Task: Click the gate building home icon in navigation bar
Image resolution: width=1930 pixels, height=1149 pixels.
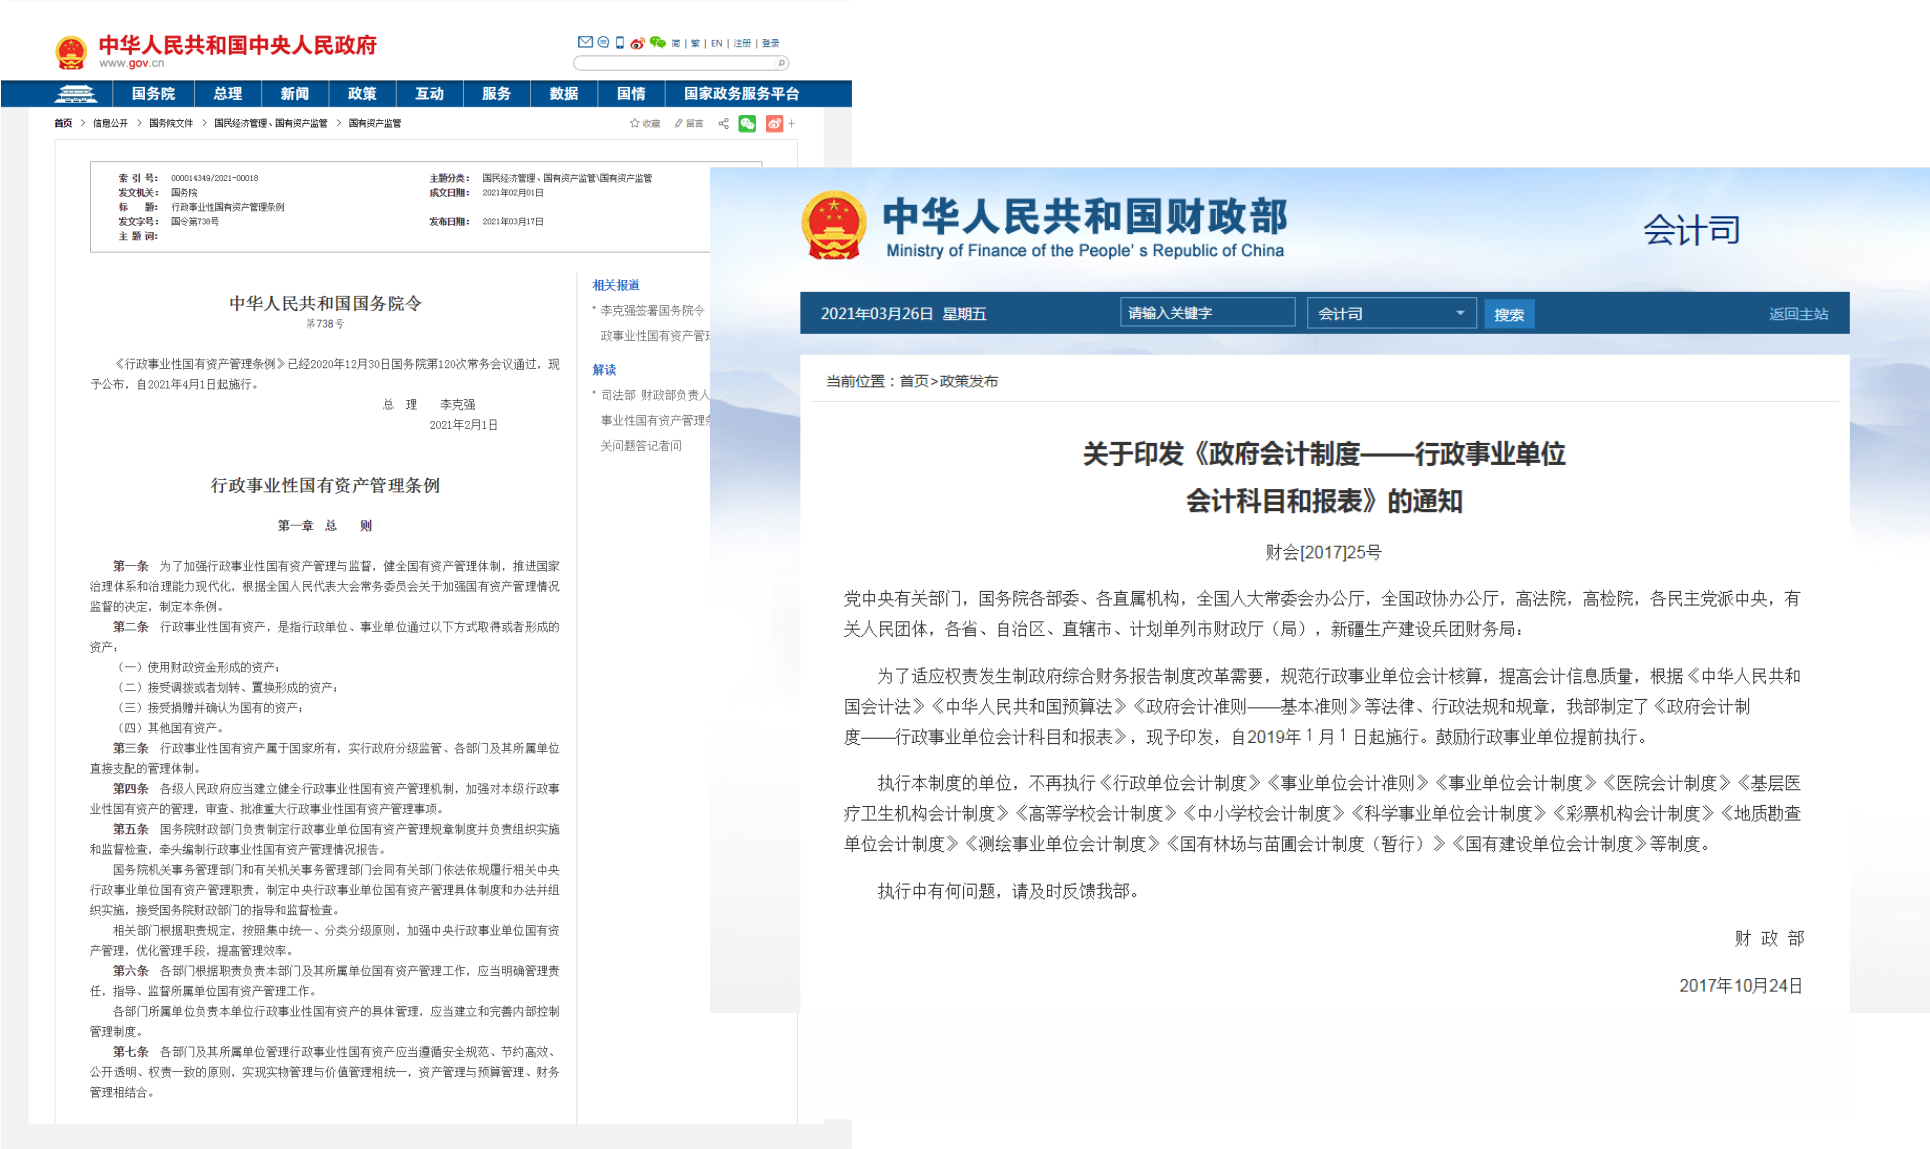Action: (76, 94)
